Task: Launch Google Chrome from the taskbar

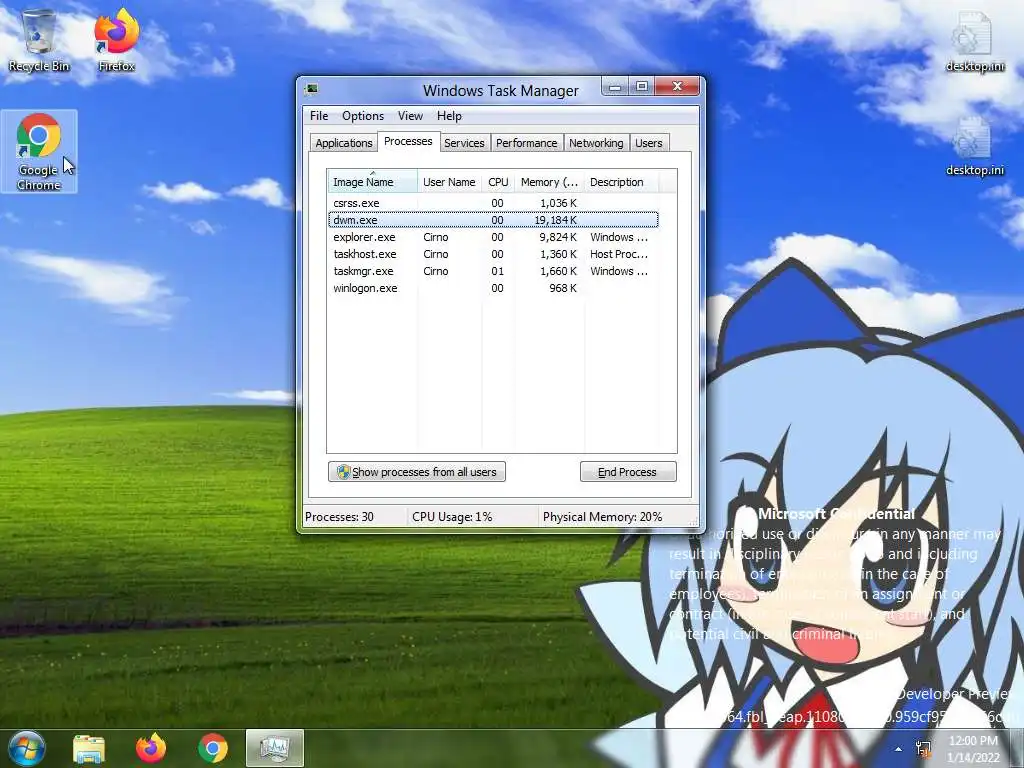Action: pos(213,748)
